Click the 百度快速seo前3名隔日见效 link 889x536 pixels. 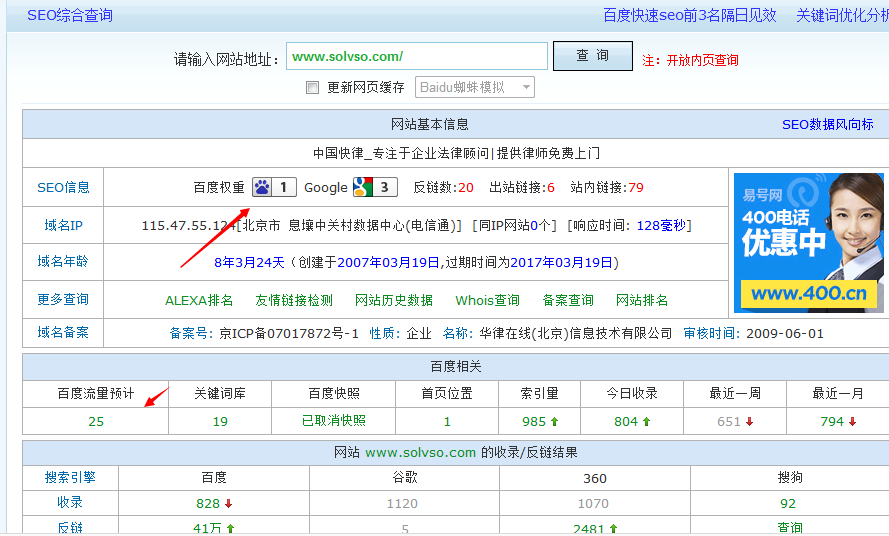[689, 15]
